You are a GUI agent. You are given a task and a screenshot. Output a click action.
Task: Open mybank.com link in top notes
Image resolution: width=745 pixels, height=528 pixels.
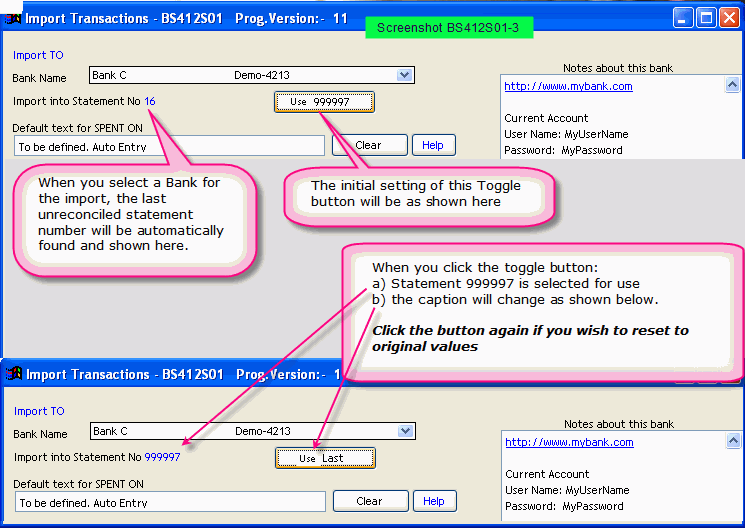(568, 86)
